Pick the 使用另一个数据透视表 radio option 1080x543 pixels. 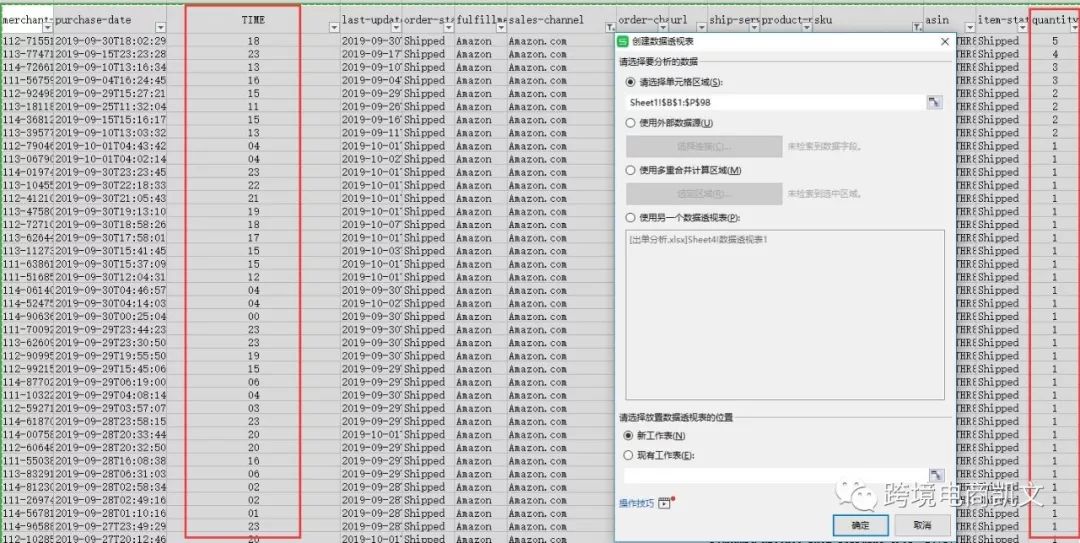click(630, 217)
